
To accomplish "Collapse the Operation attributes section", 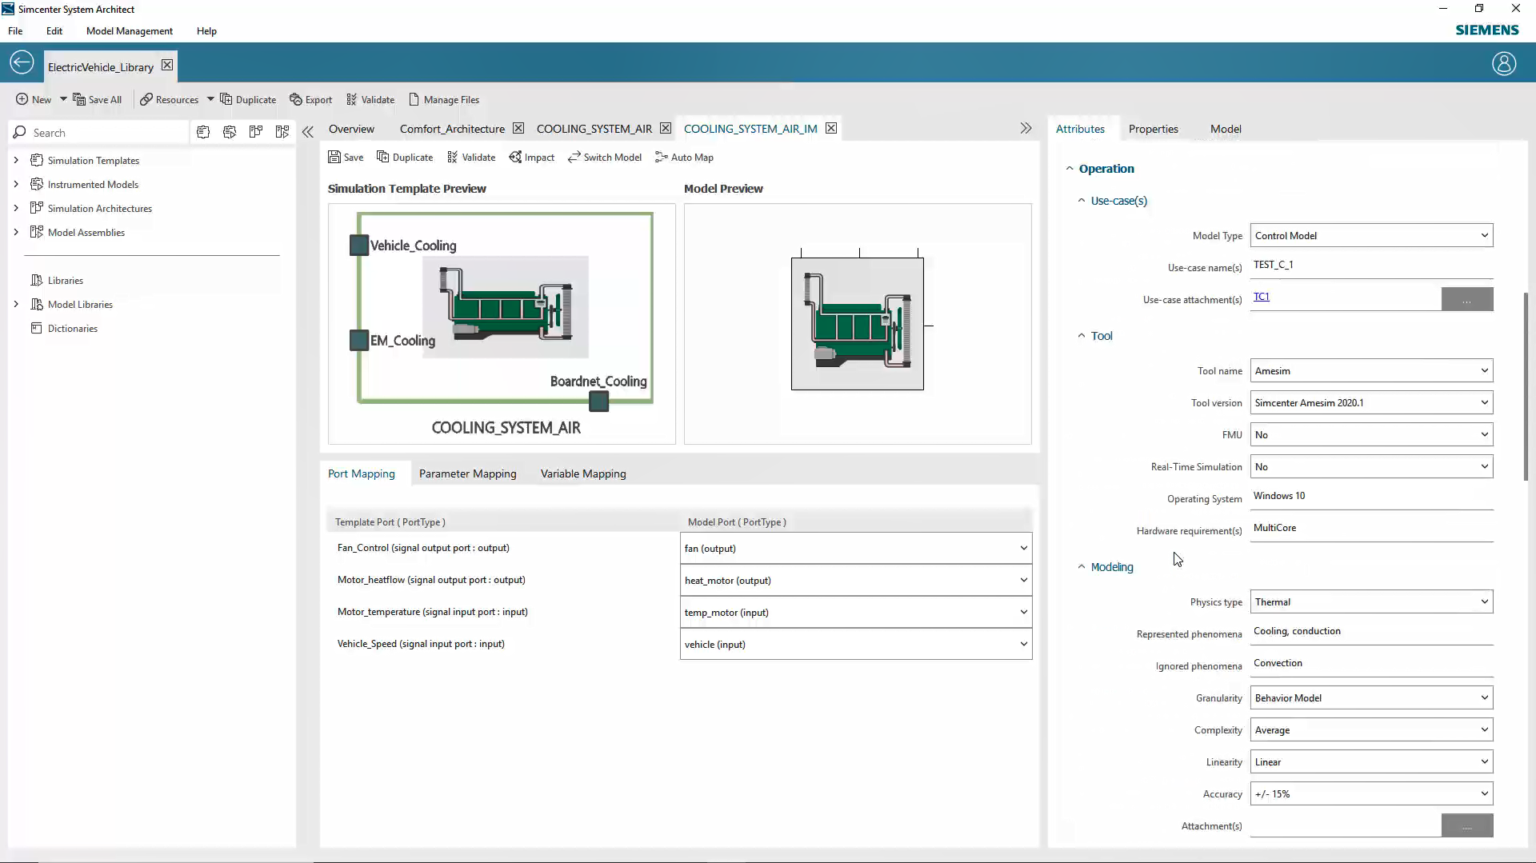I will [1069, 168].
